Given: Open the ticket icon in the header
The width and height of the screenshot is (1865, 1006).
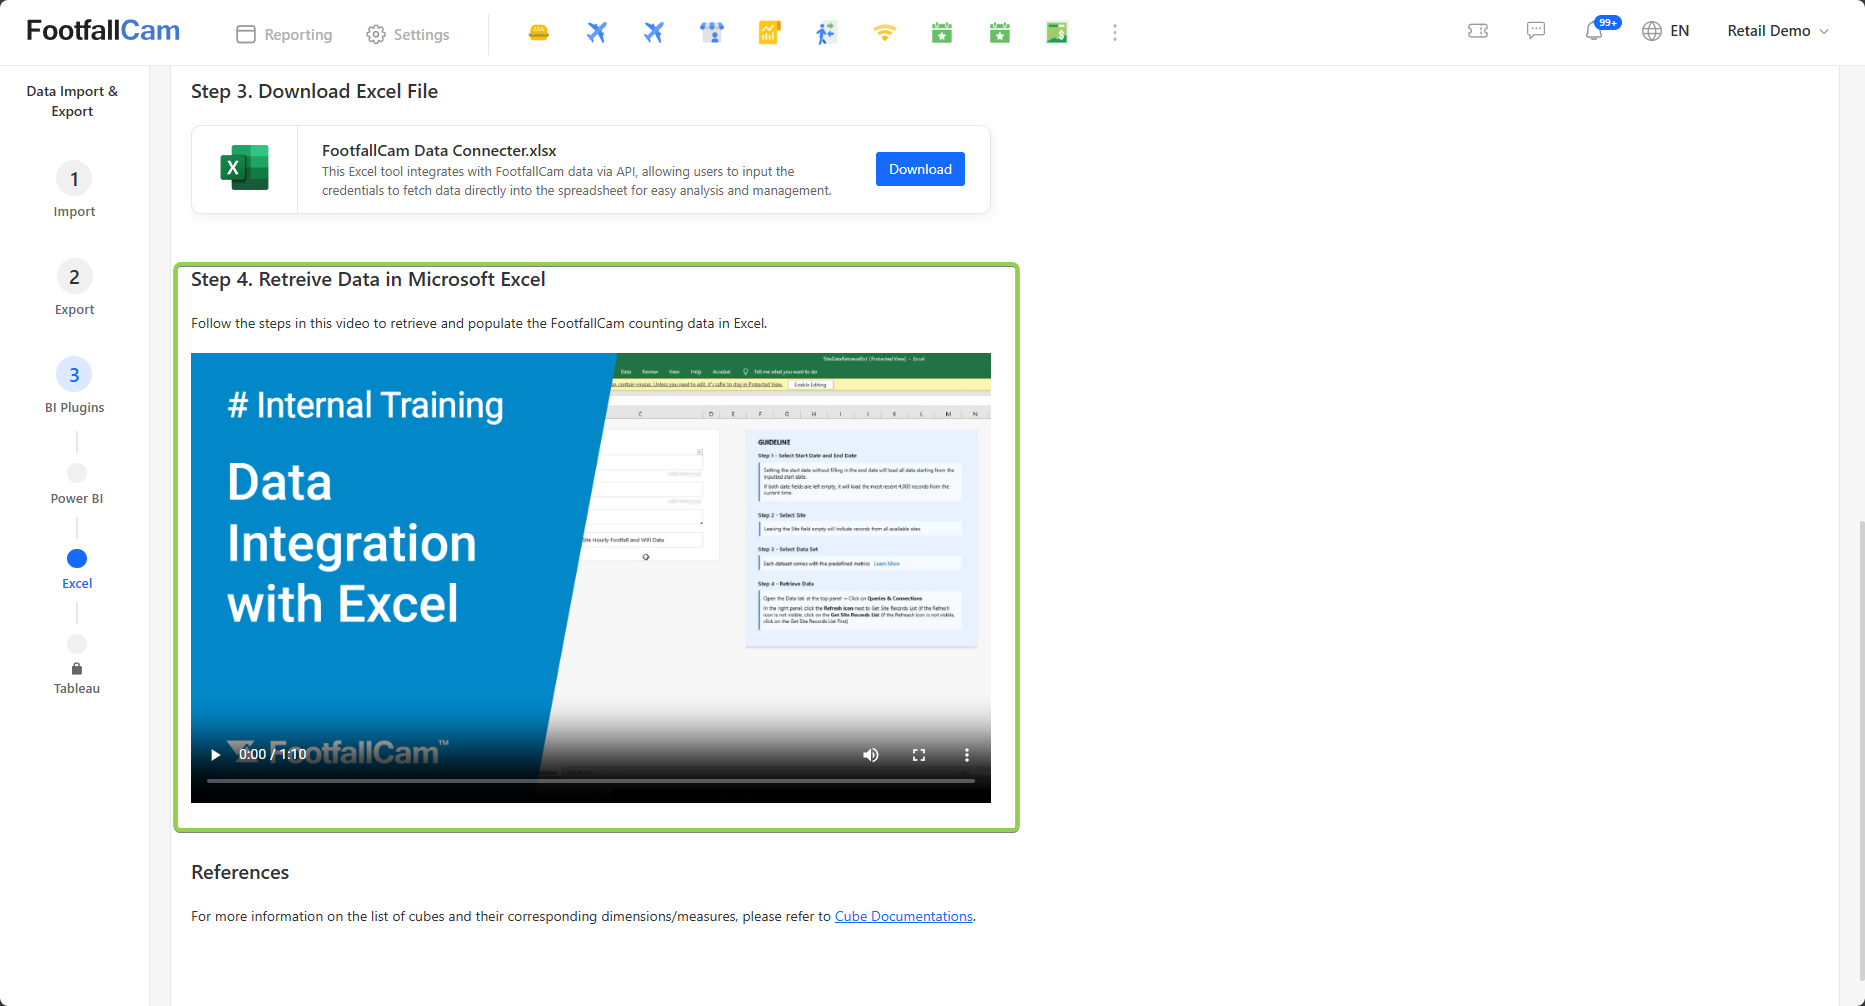Looking at the screenshot, I should 1478,31.
